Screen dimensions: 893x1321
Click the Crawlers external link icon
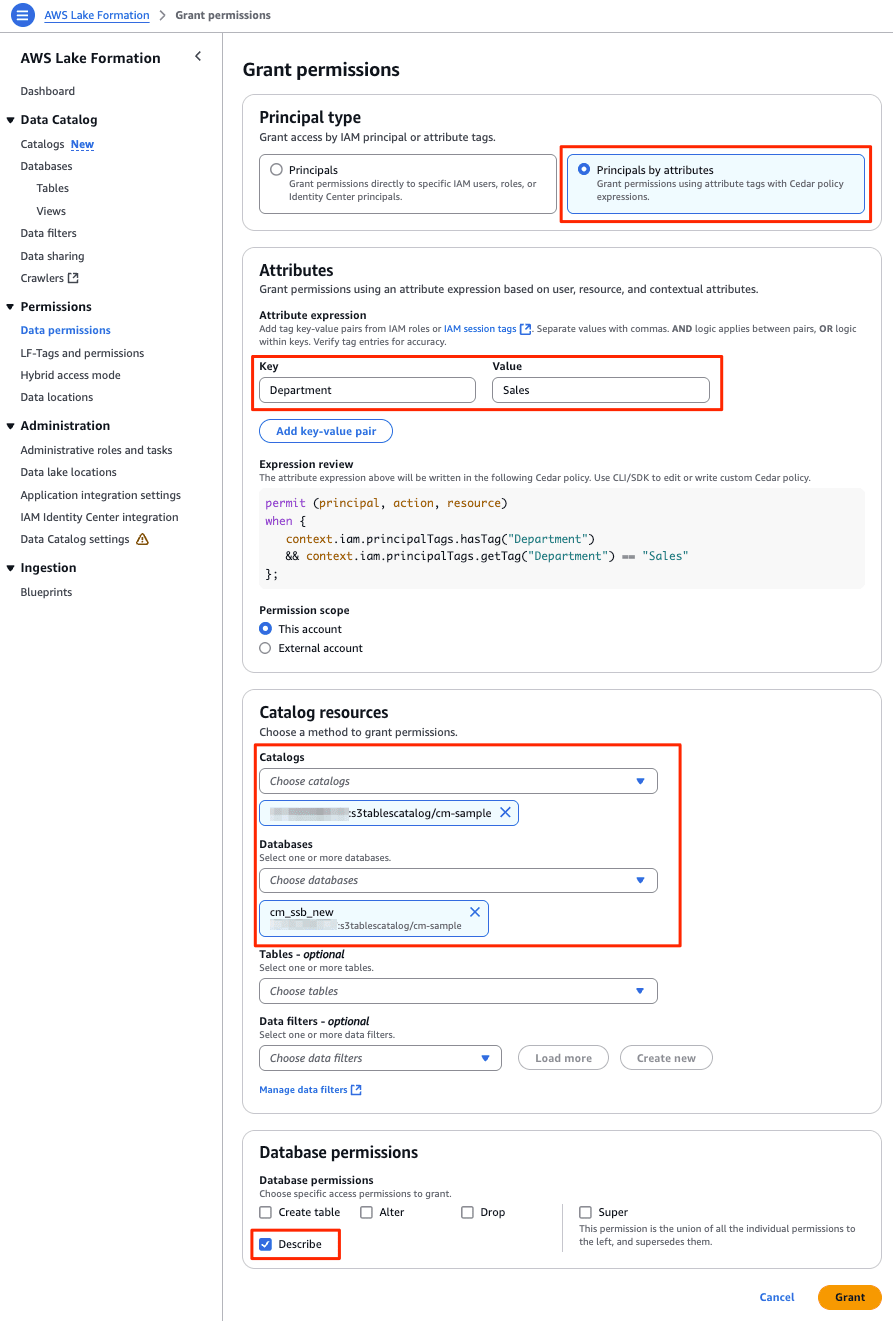73,278
